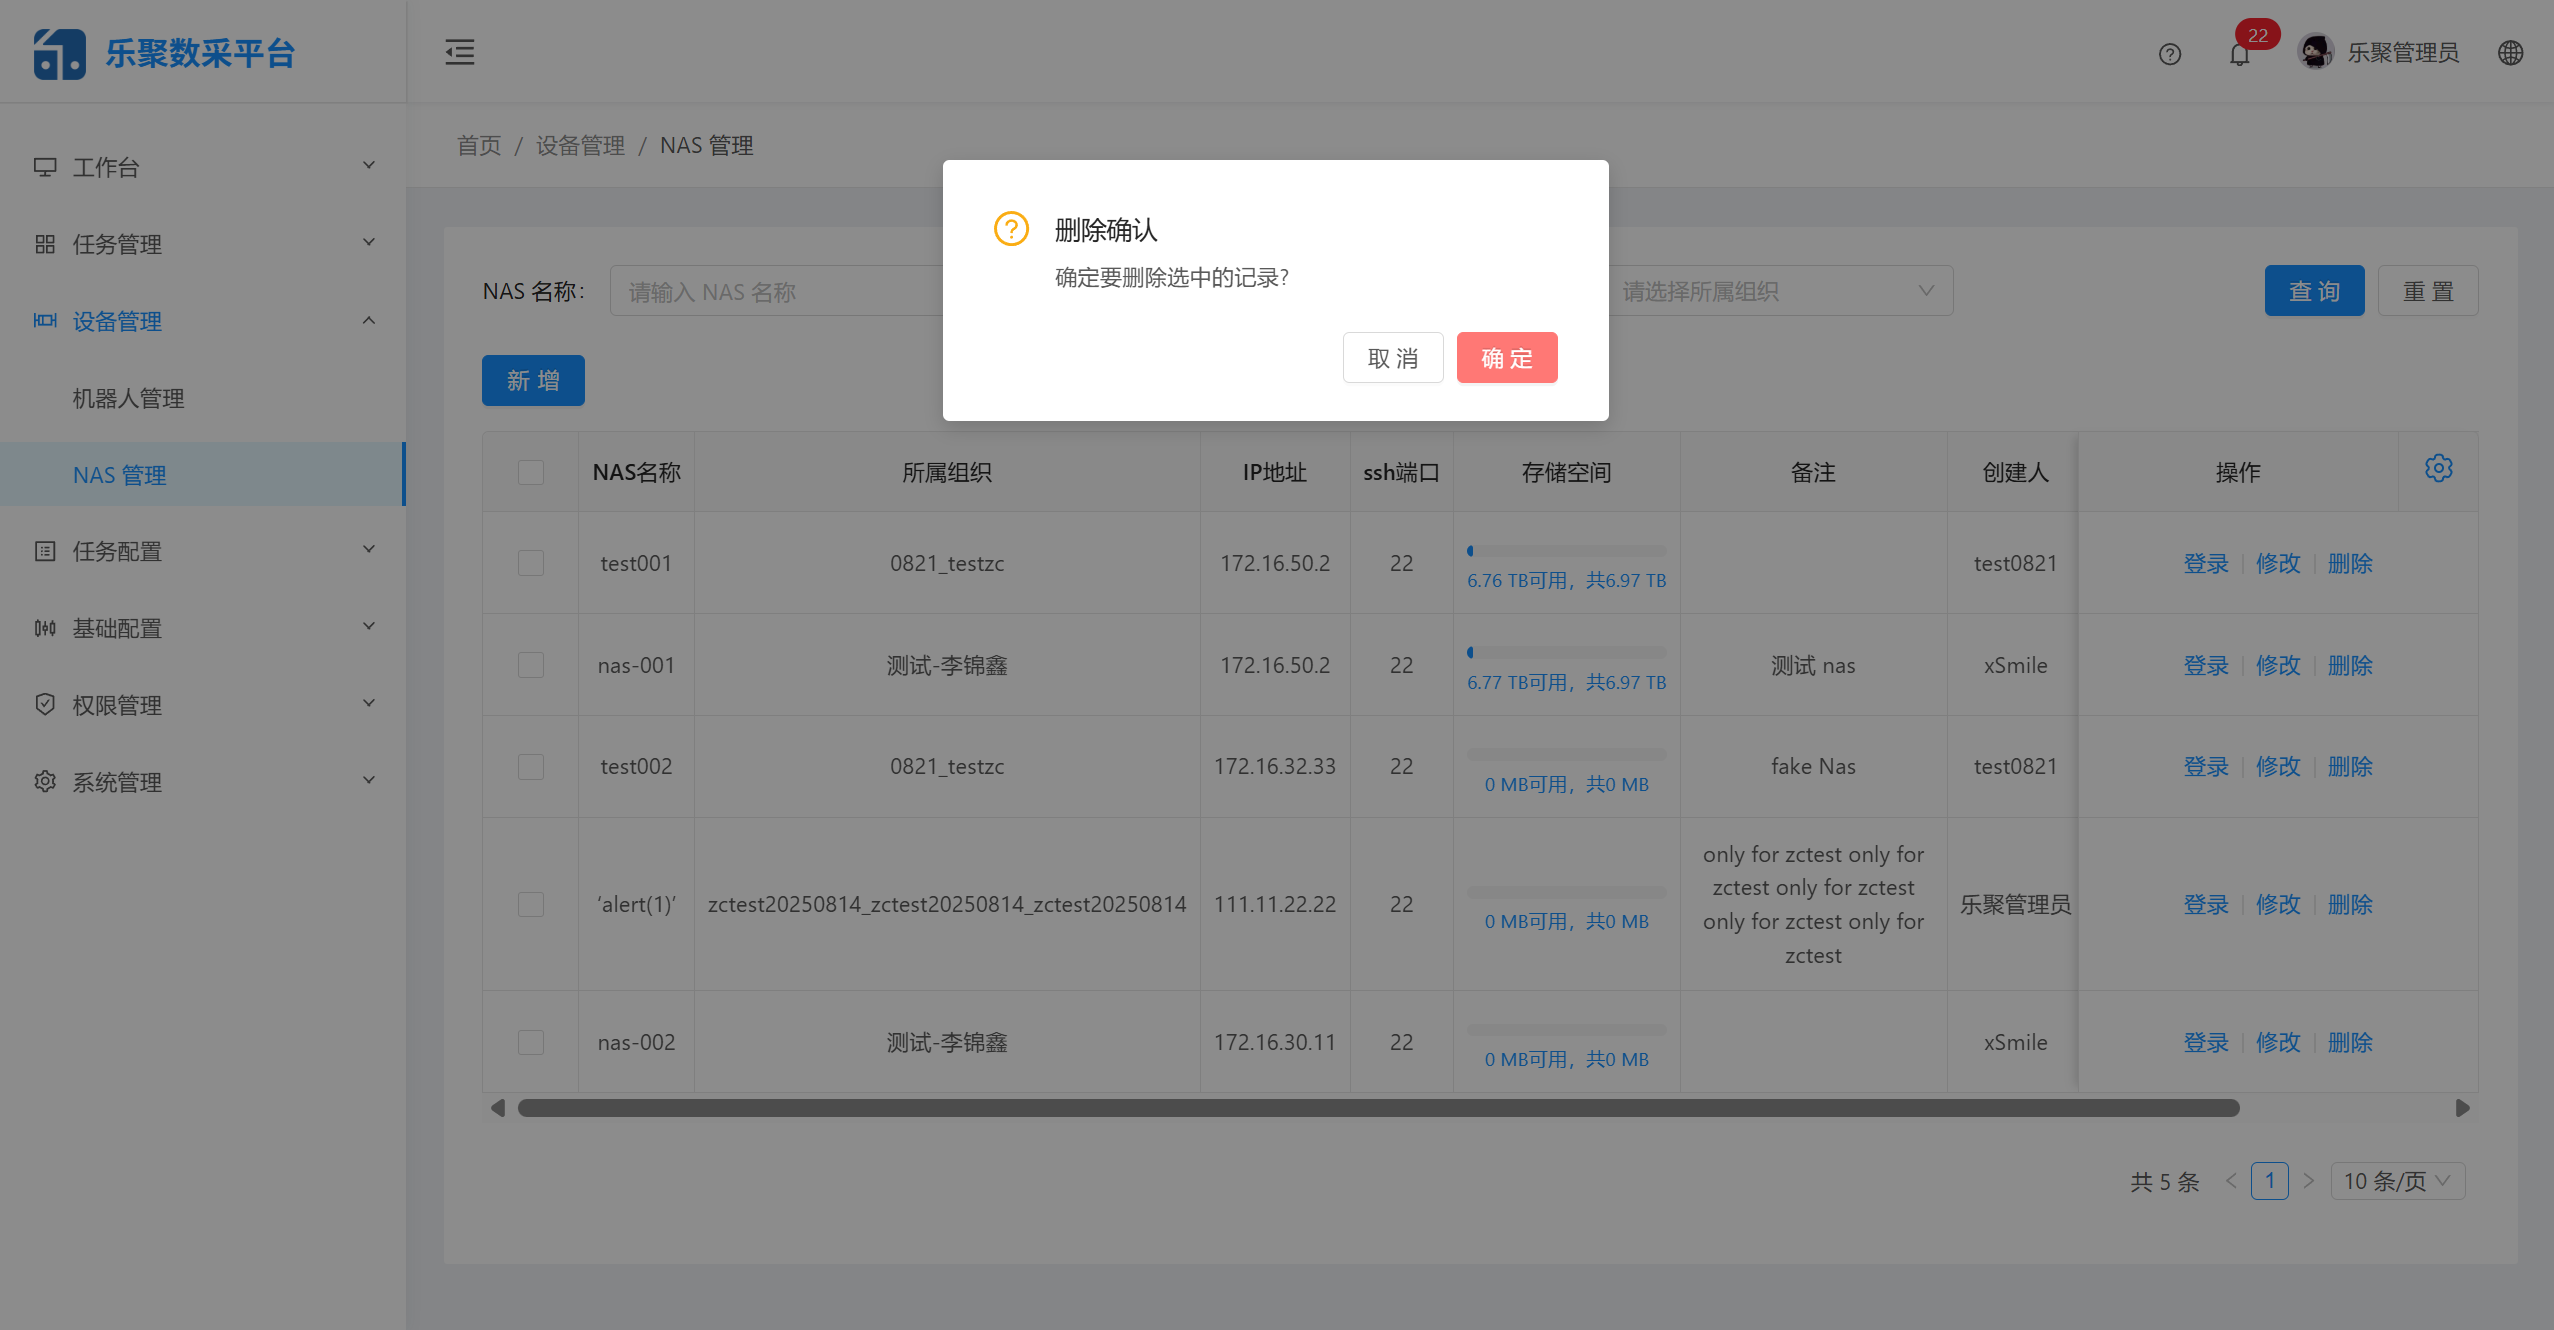
Task: Click 取消 to cancel deletion
Action: [x=1392, y=358]
